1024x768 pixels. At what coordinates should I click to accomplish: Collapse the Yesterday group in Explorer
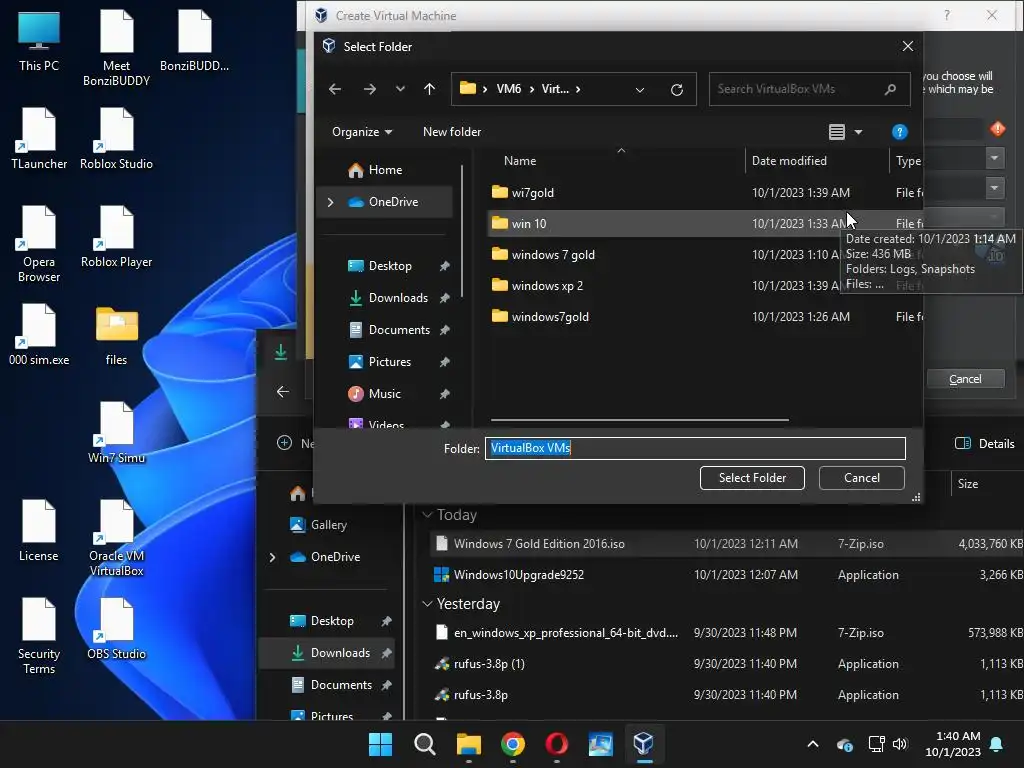(x=427, y=604)
